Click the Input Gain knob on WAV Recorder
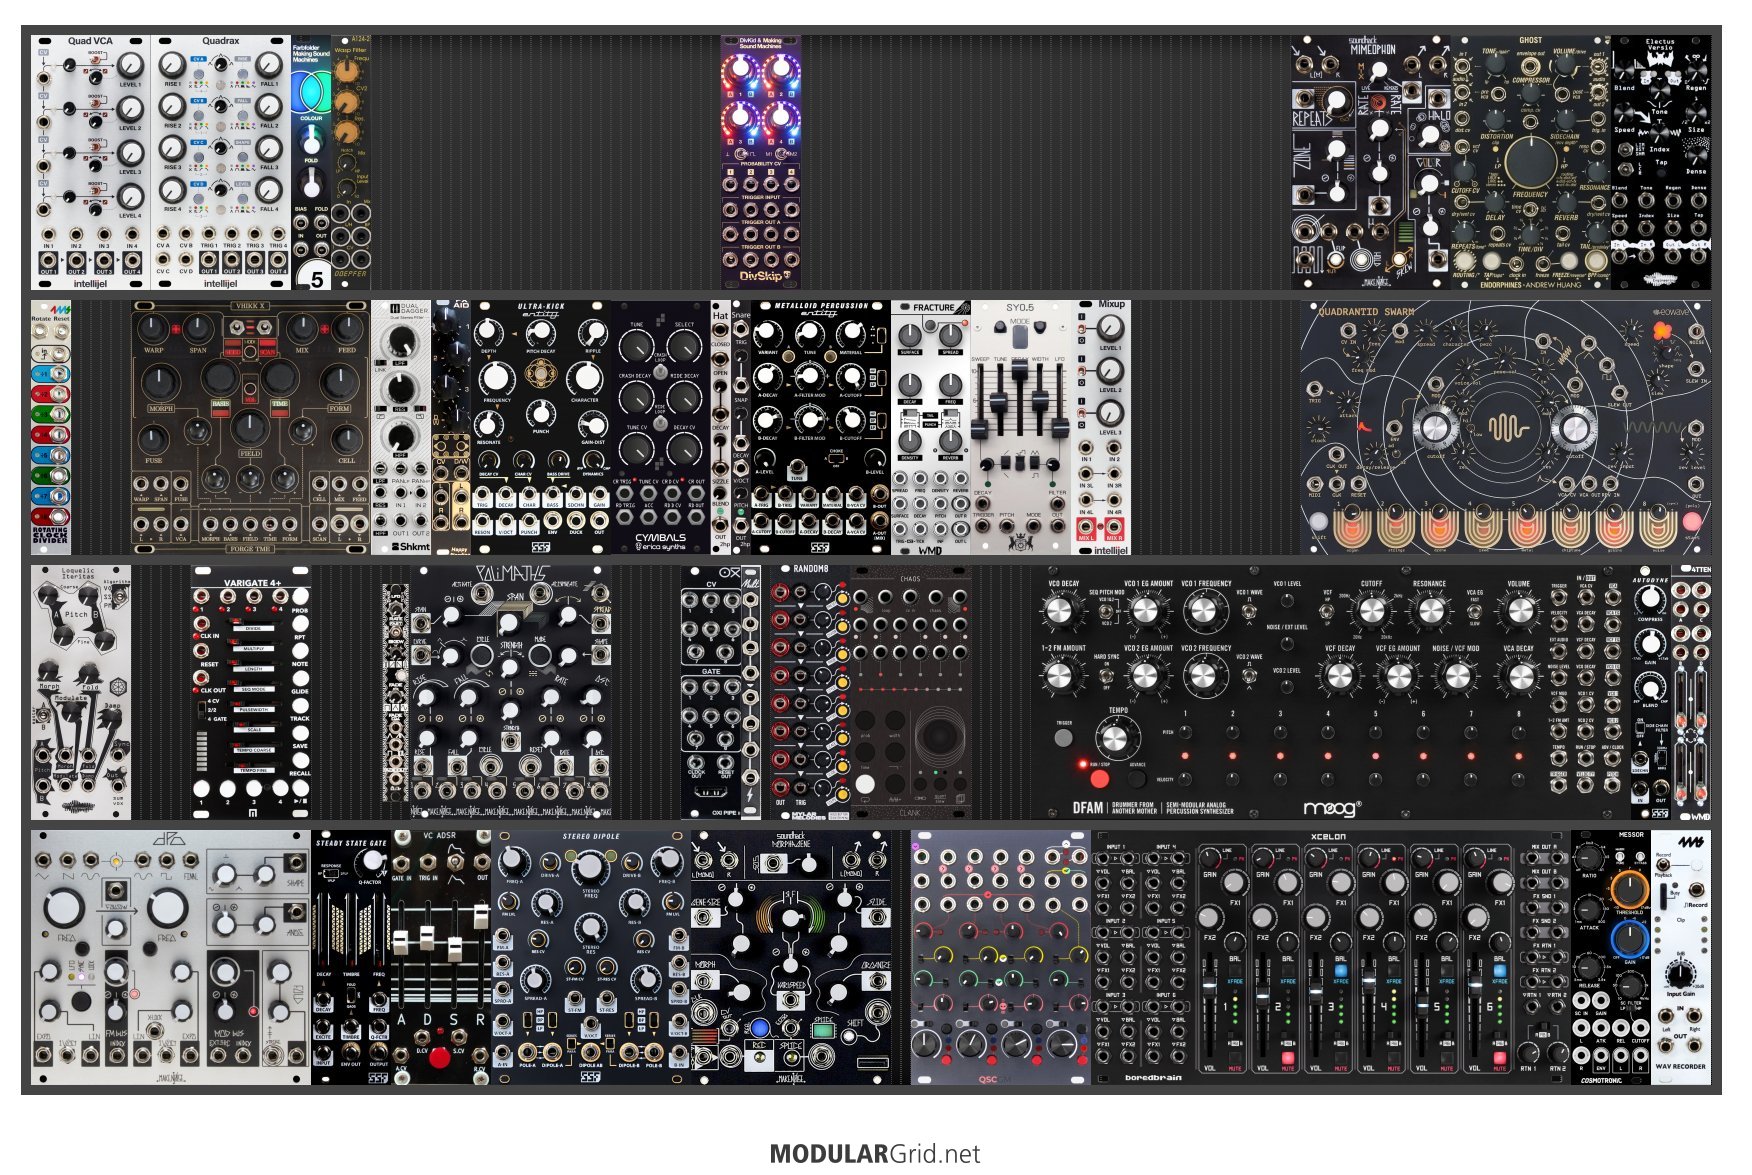Viewport: 1752px width, 1175px height. pos(1680,974)
